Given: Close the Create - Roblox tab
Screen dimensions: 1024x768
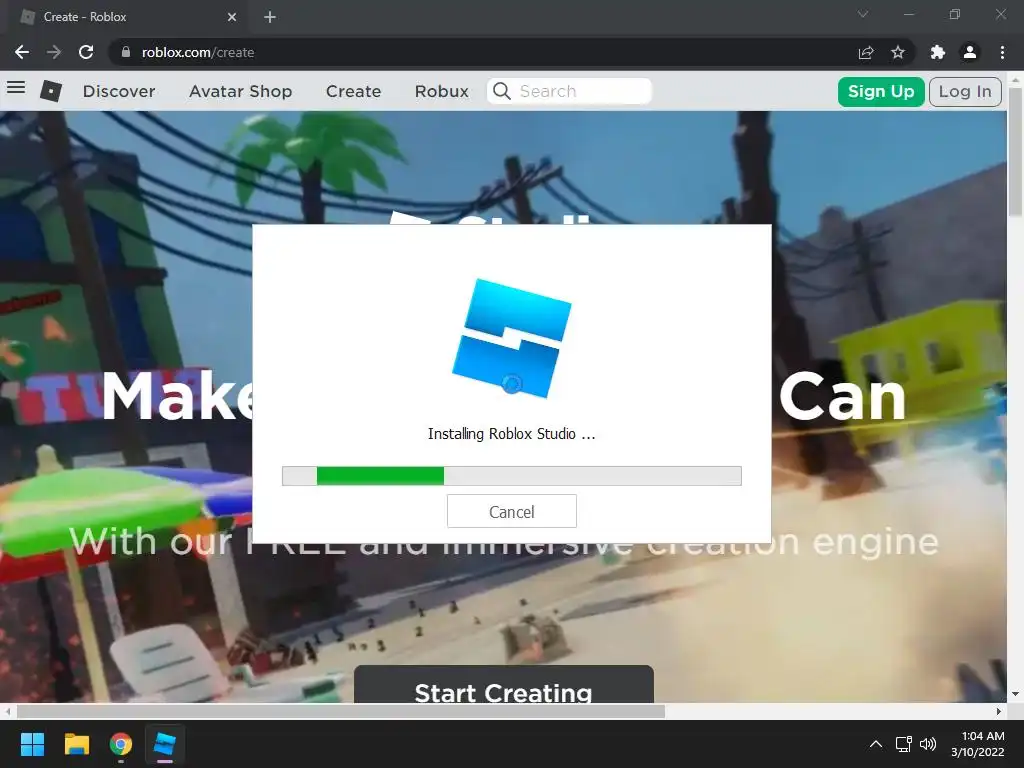Looking at the screenshot, I should tap(232, 17).
